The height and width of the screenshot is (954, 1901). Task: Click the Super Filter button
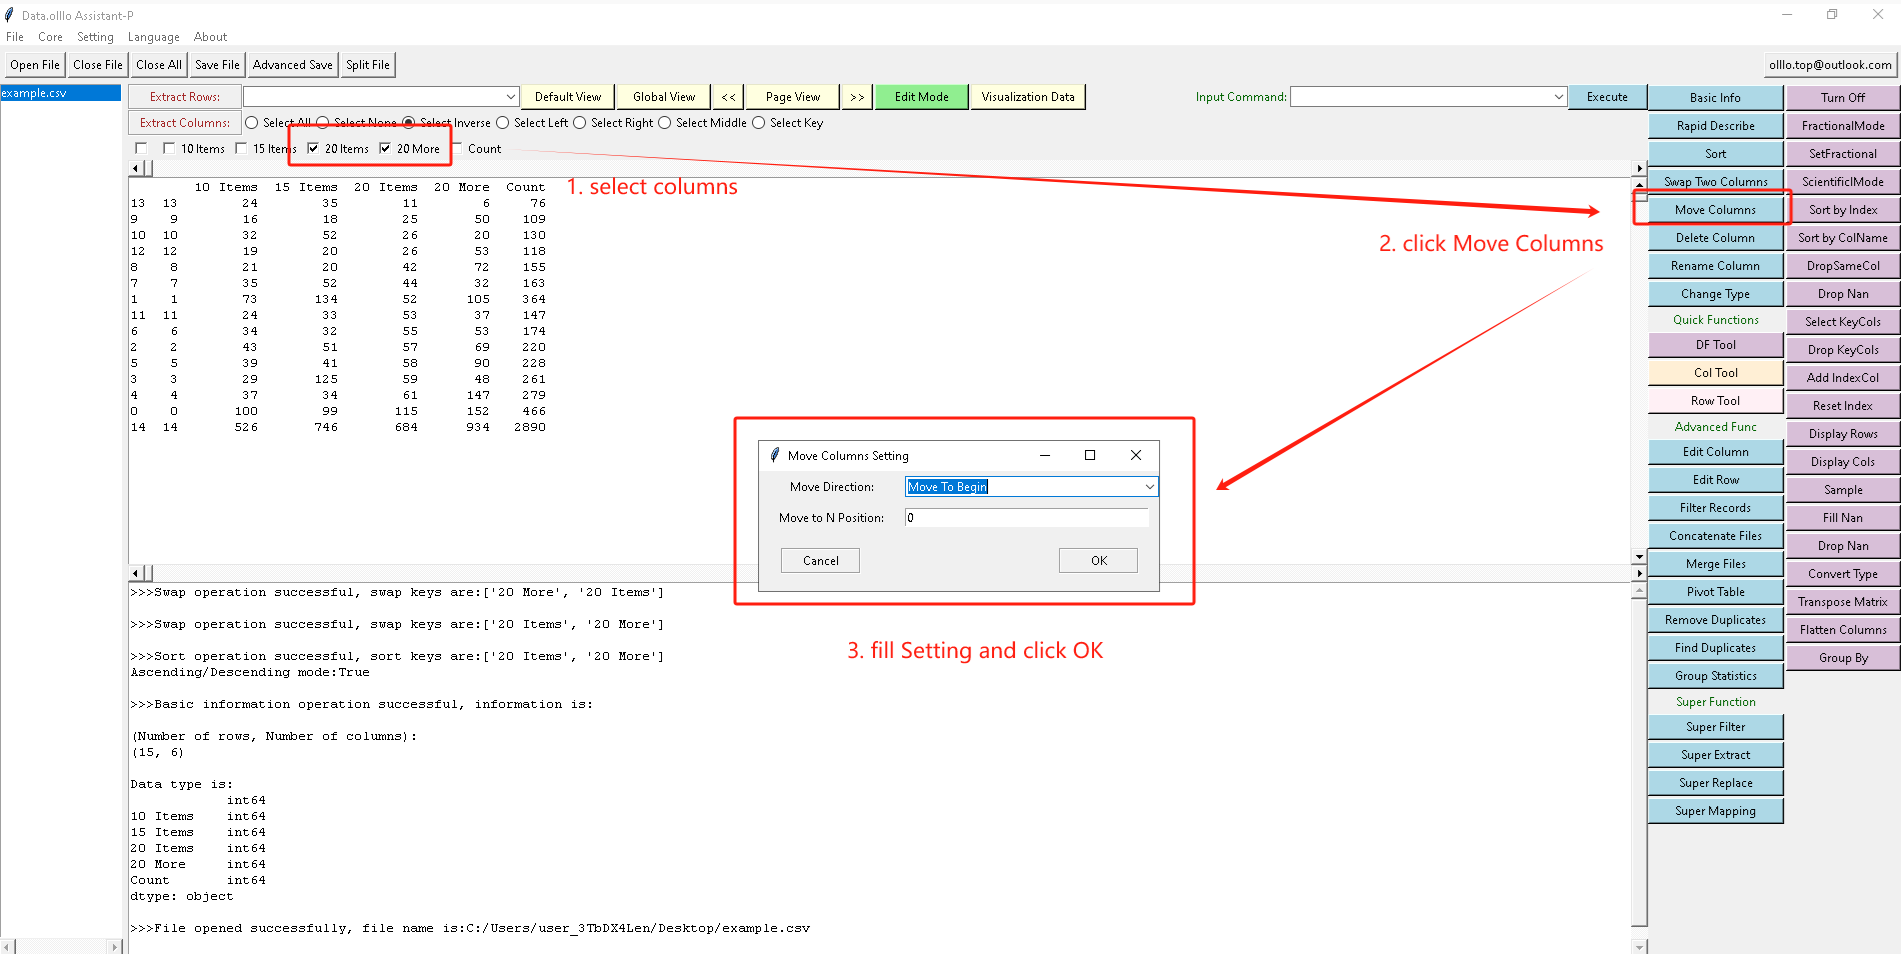click(x=1715, y=727)
